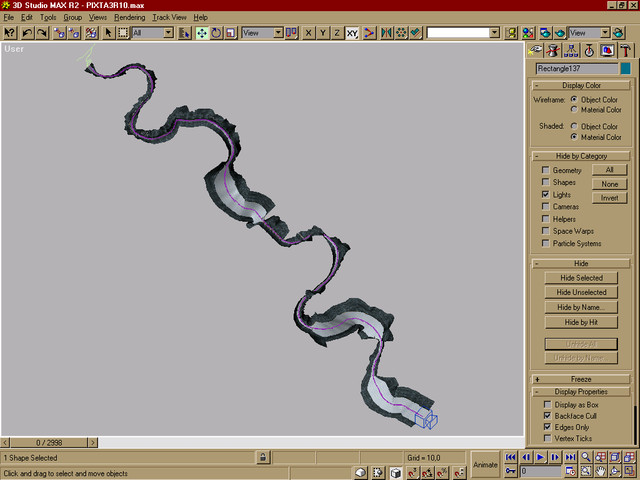Click the Undo arrow icon

27,33
